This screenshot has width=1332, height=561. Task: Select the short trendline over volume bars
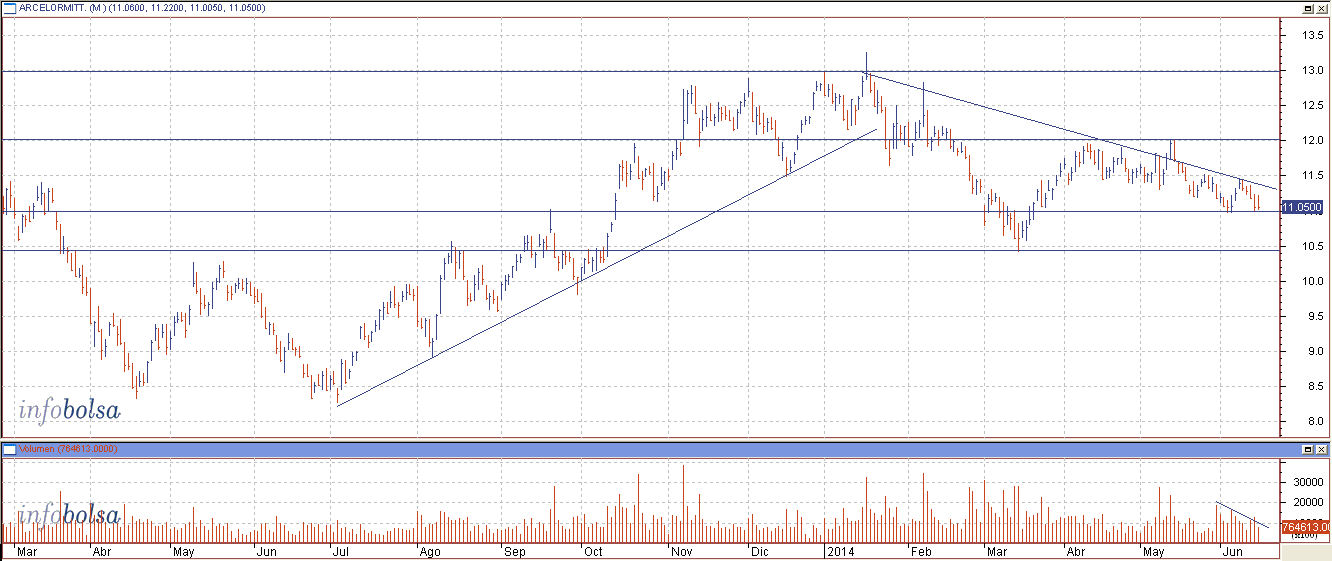tap(1243, 514)
